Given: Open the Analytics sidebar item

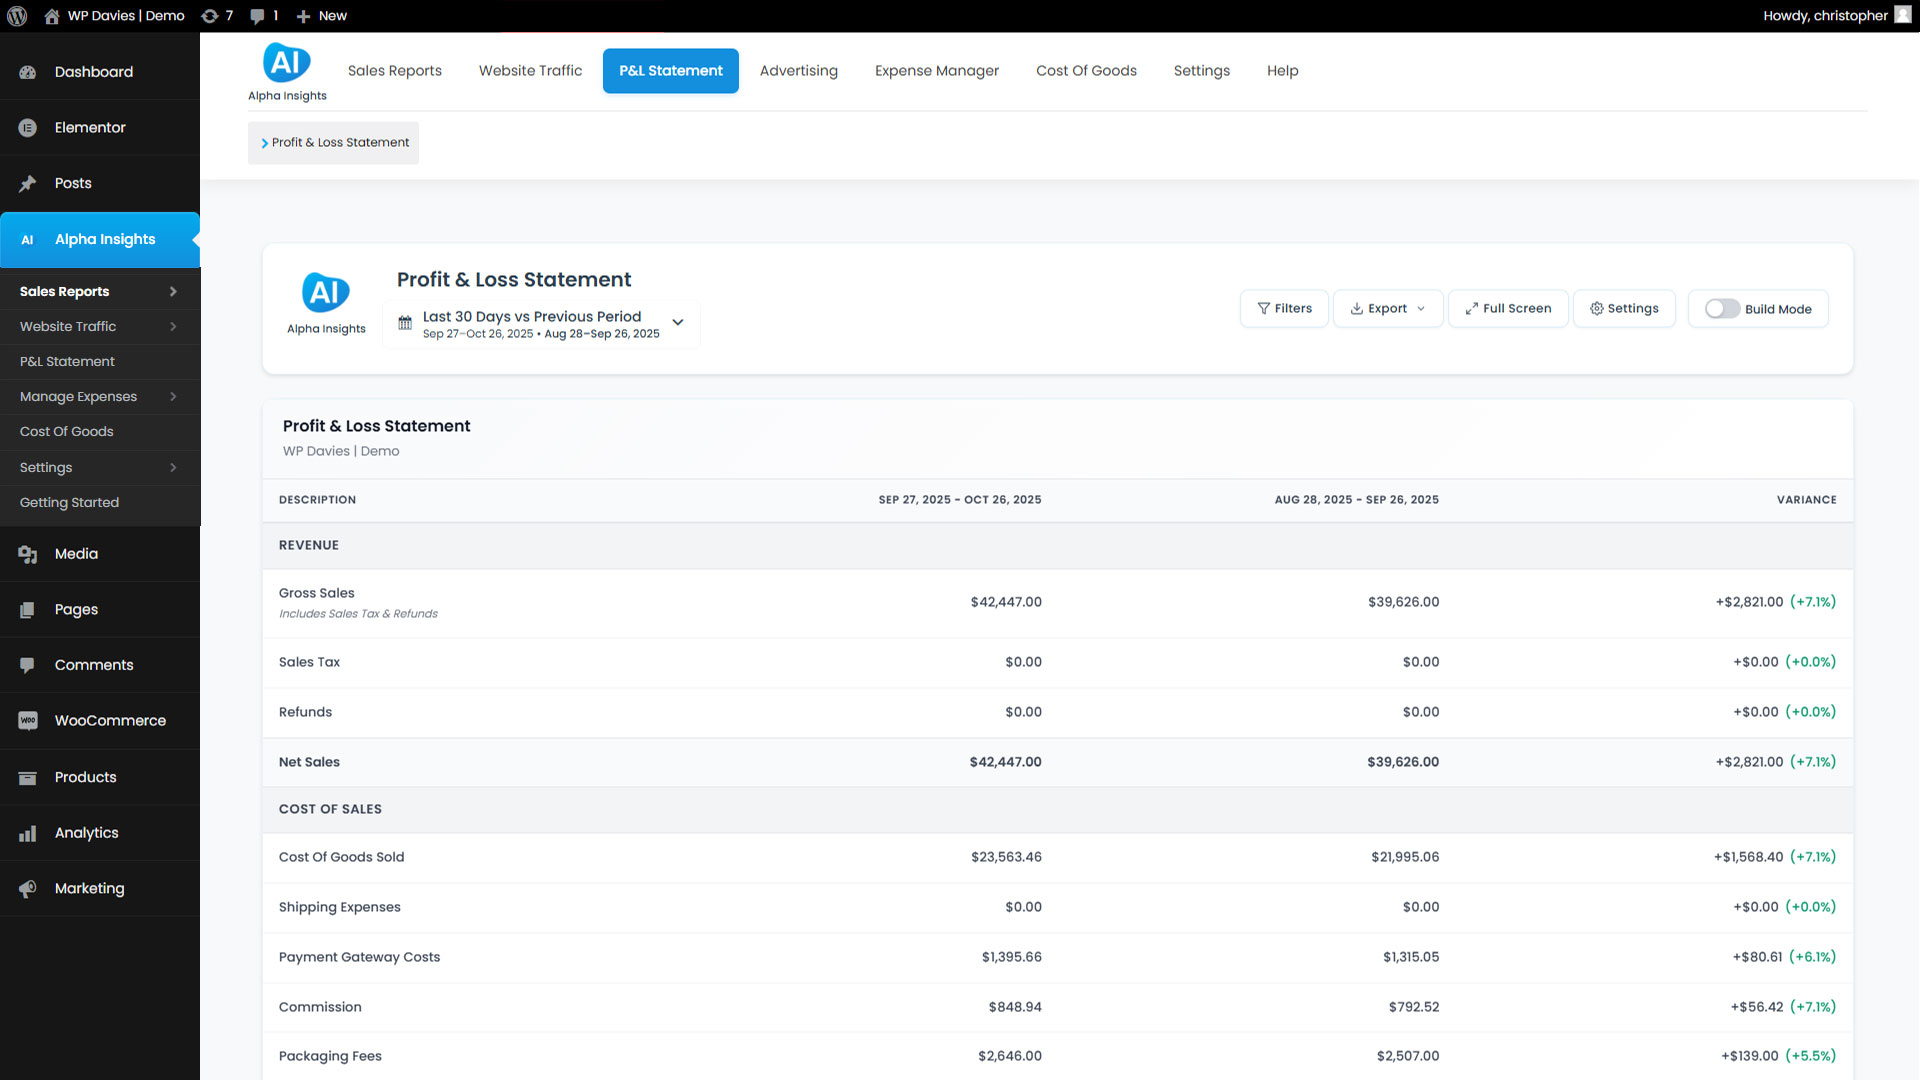Looking at the screenshot, I should [x=86, y=833].
